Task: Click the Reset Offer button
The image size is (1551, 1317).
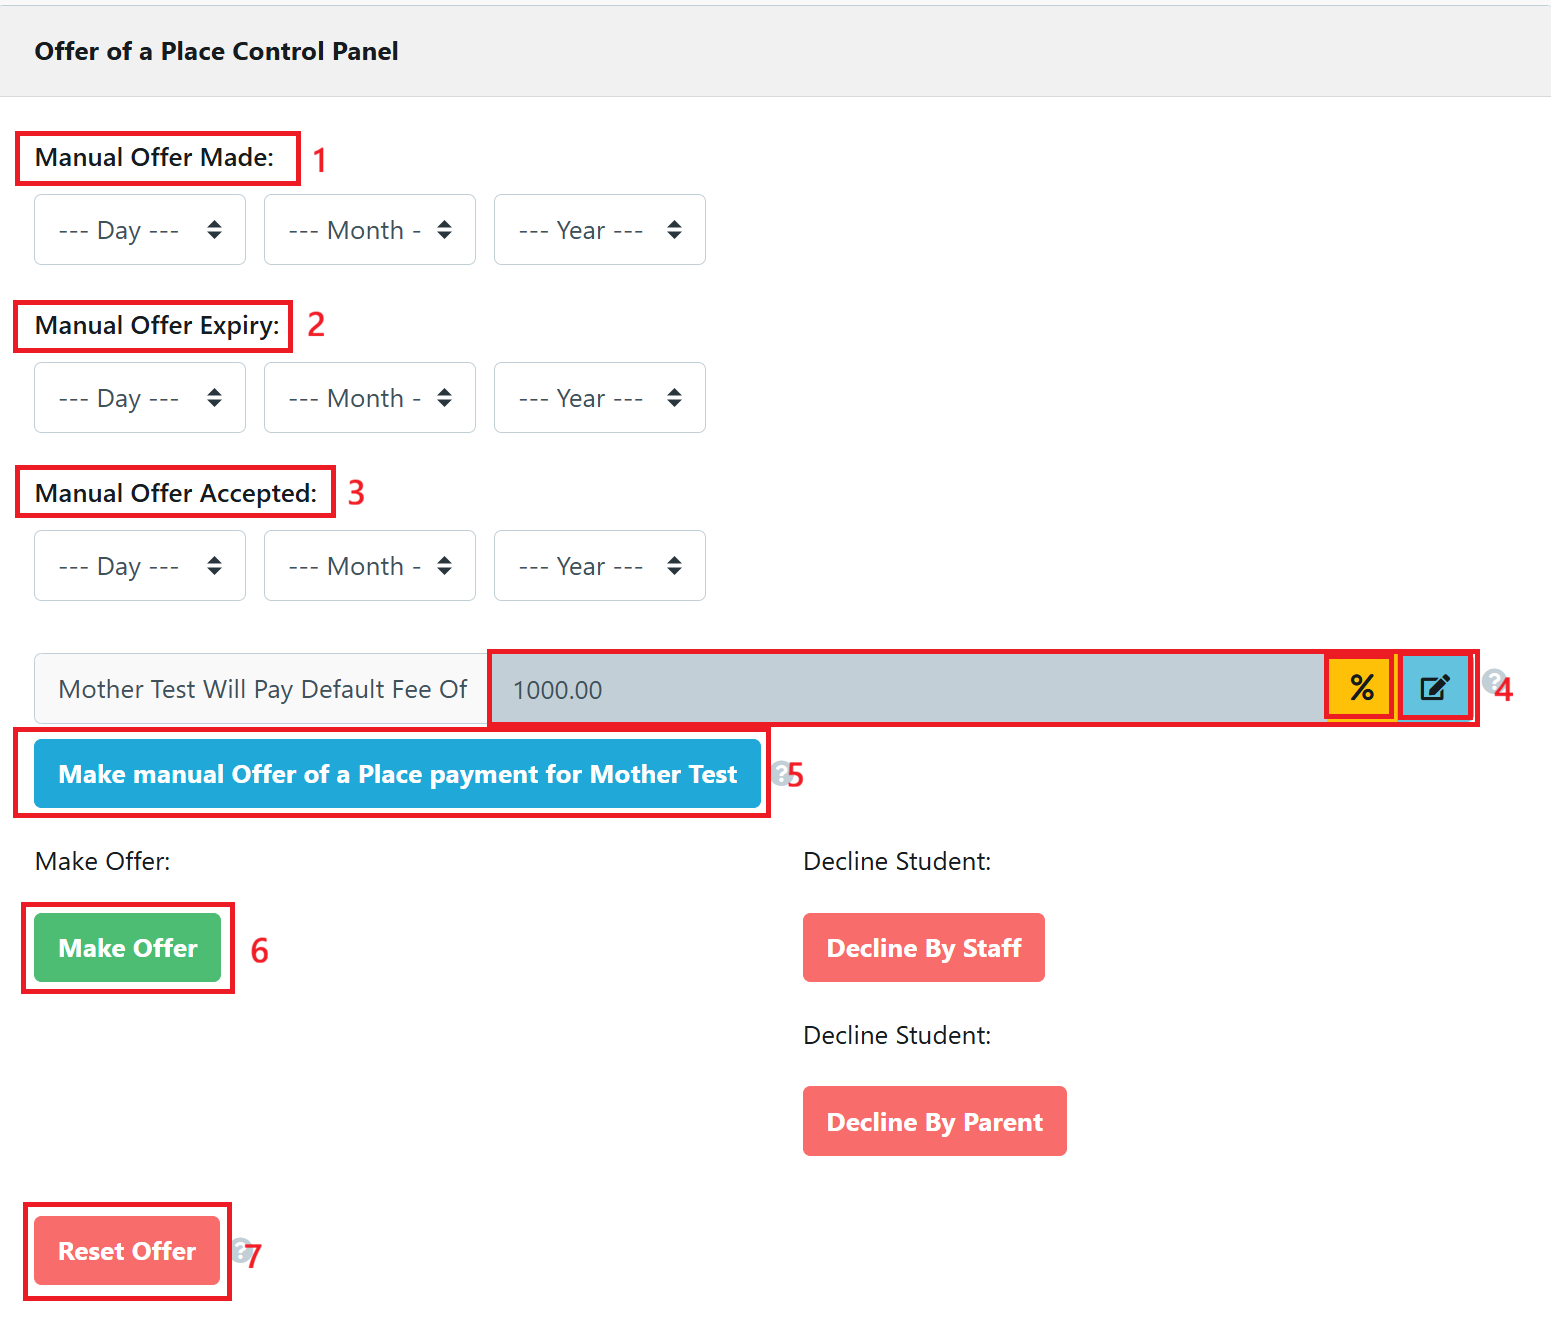Action: pyautogui.click(x=127, y=1251)
